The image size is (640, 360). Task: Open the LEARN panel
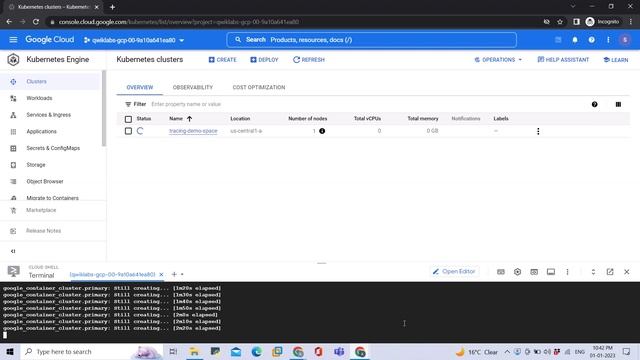(616, 60)
